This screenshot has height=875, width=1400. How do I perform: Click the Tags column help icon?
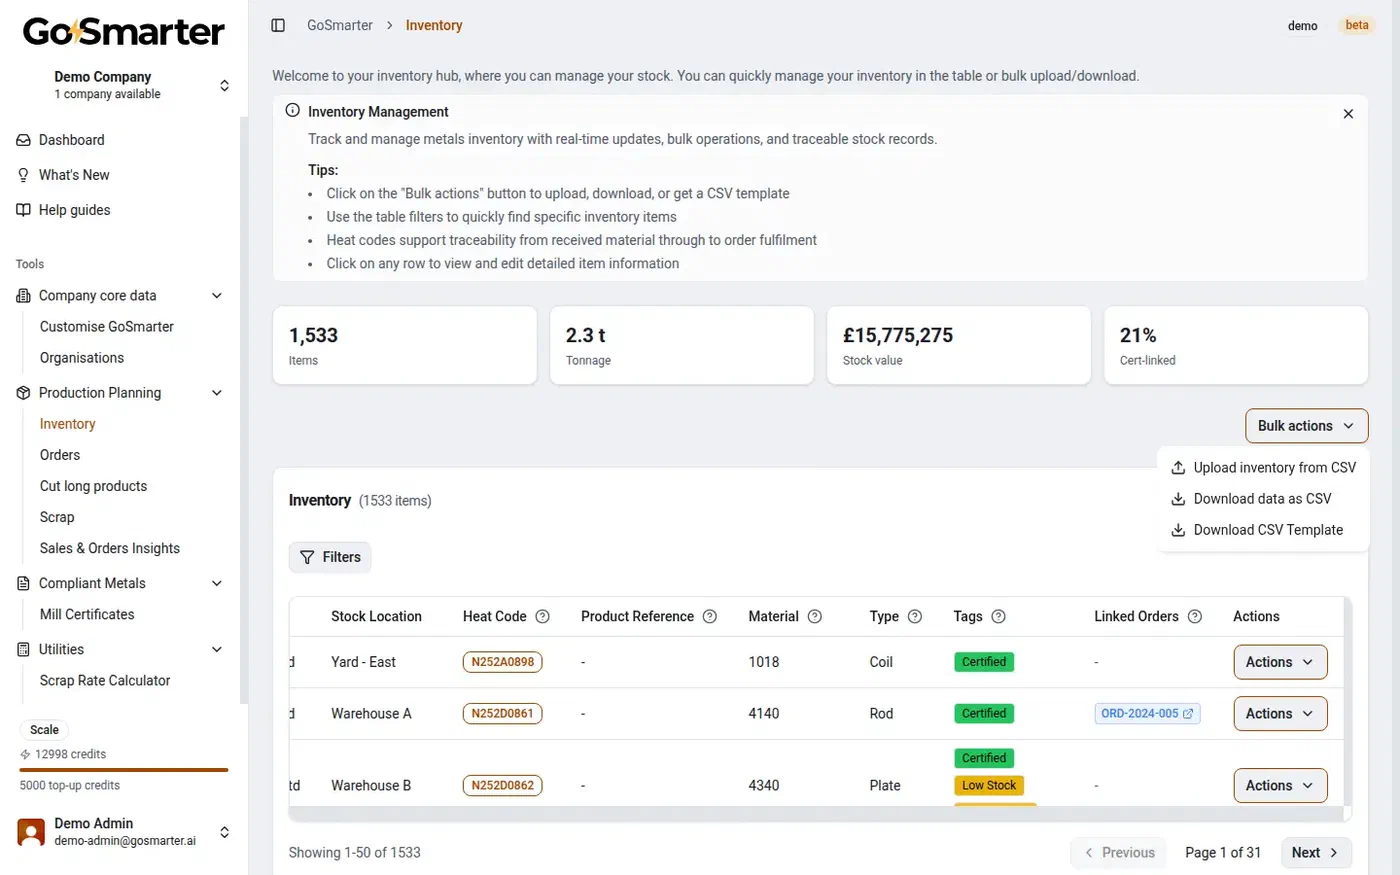coord(998,616)
